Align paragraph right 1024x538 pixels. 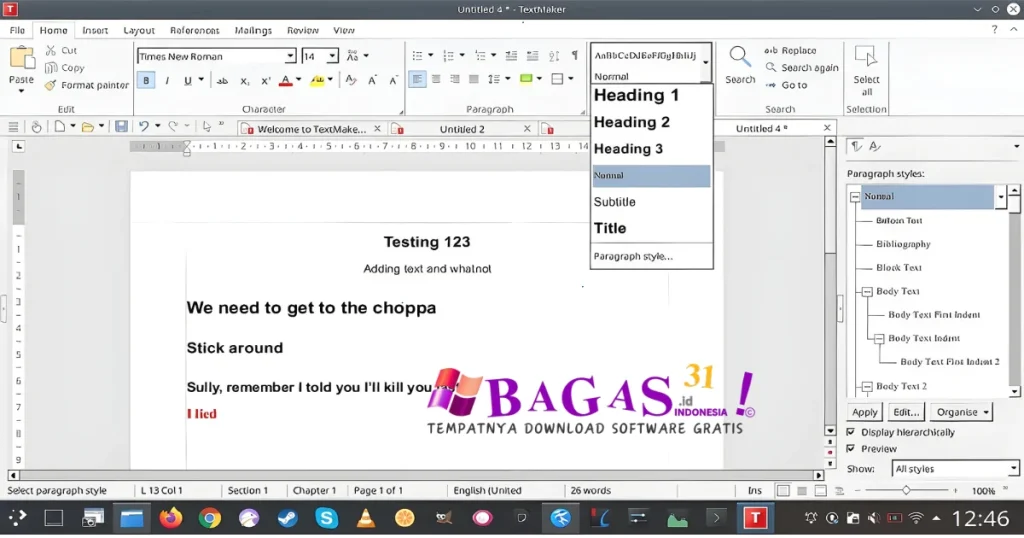point(455,79)
